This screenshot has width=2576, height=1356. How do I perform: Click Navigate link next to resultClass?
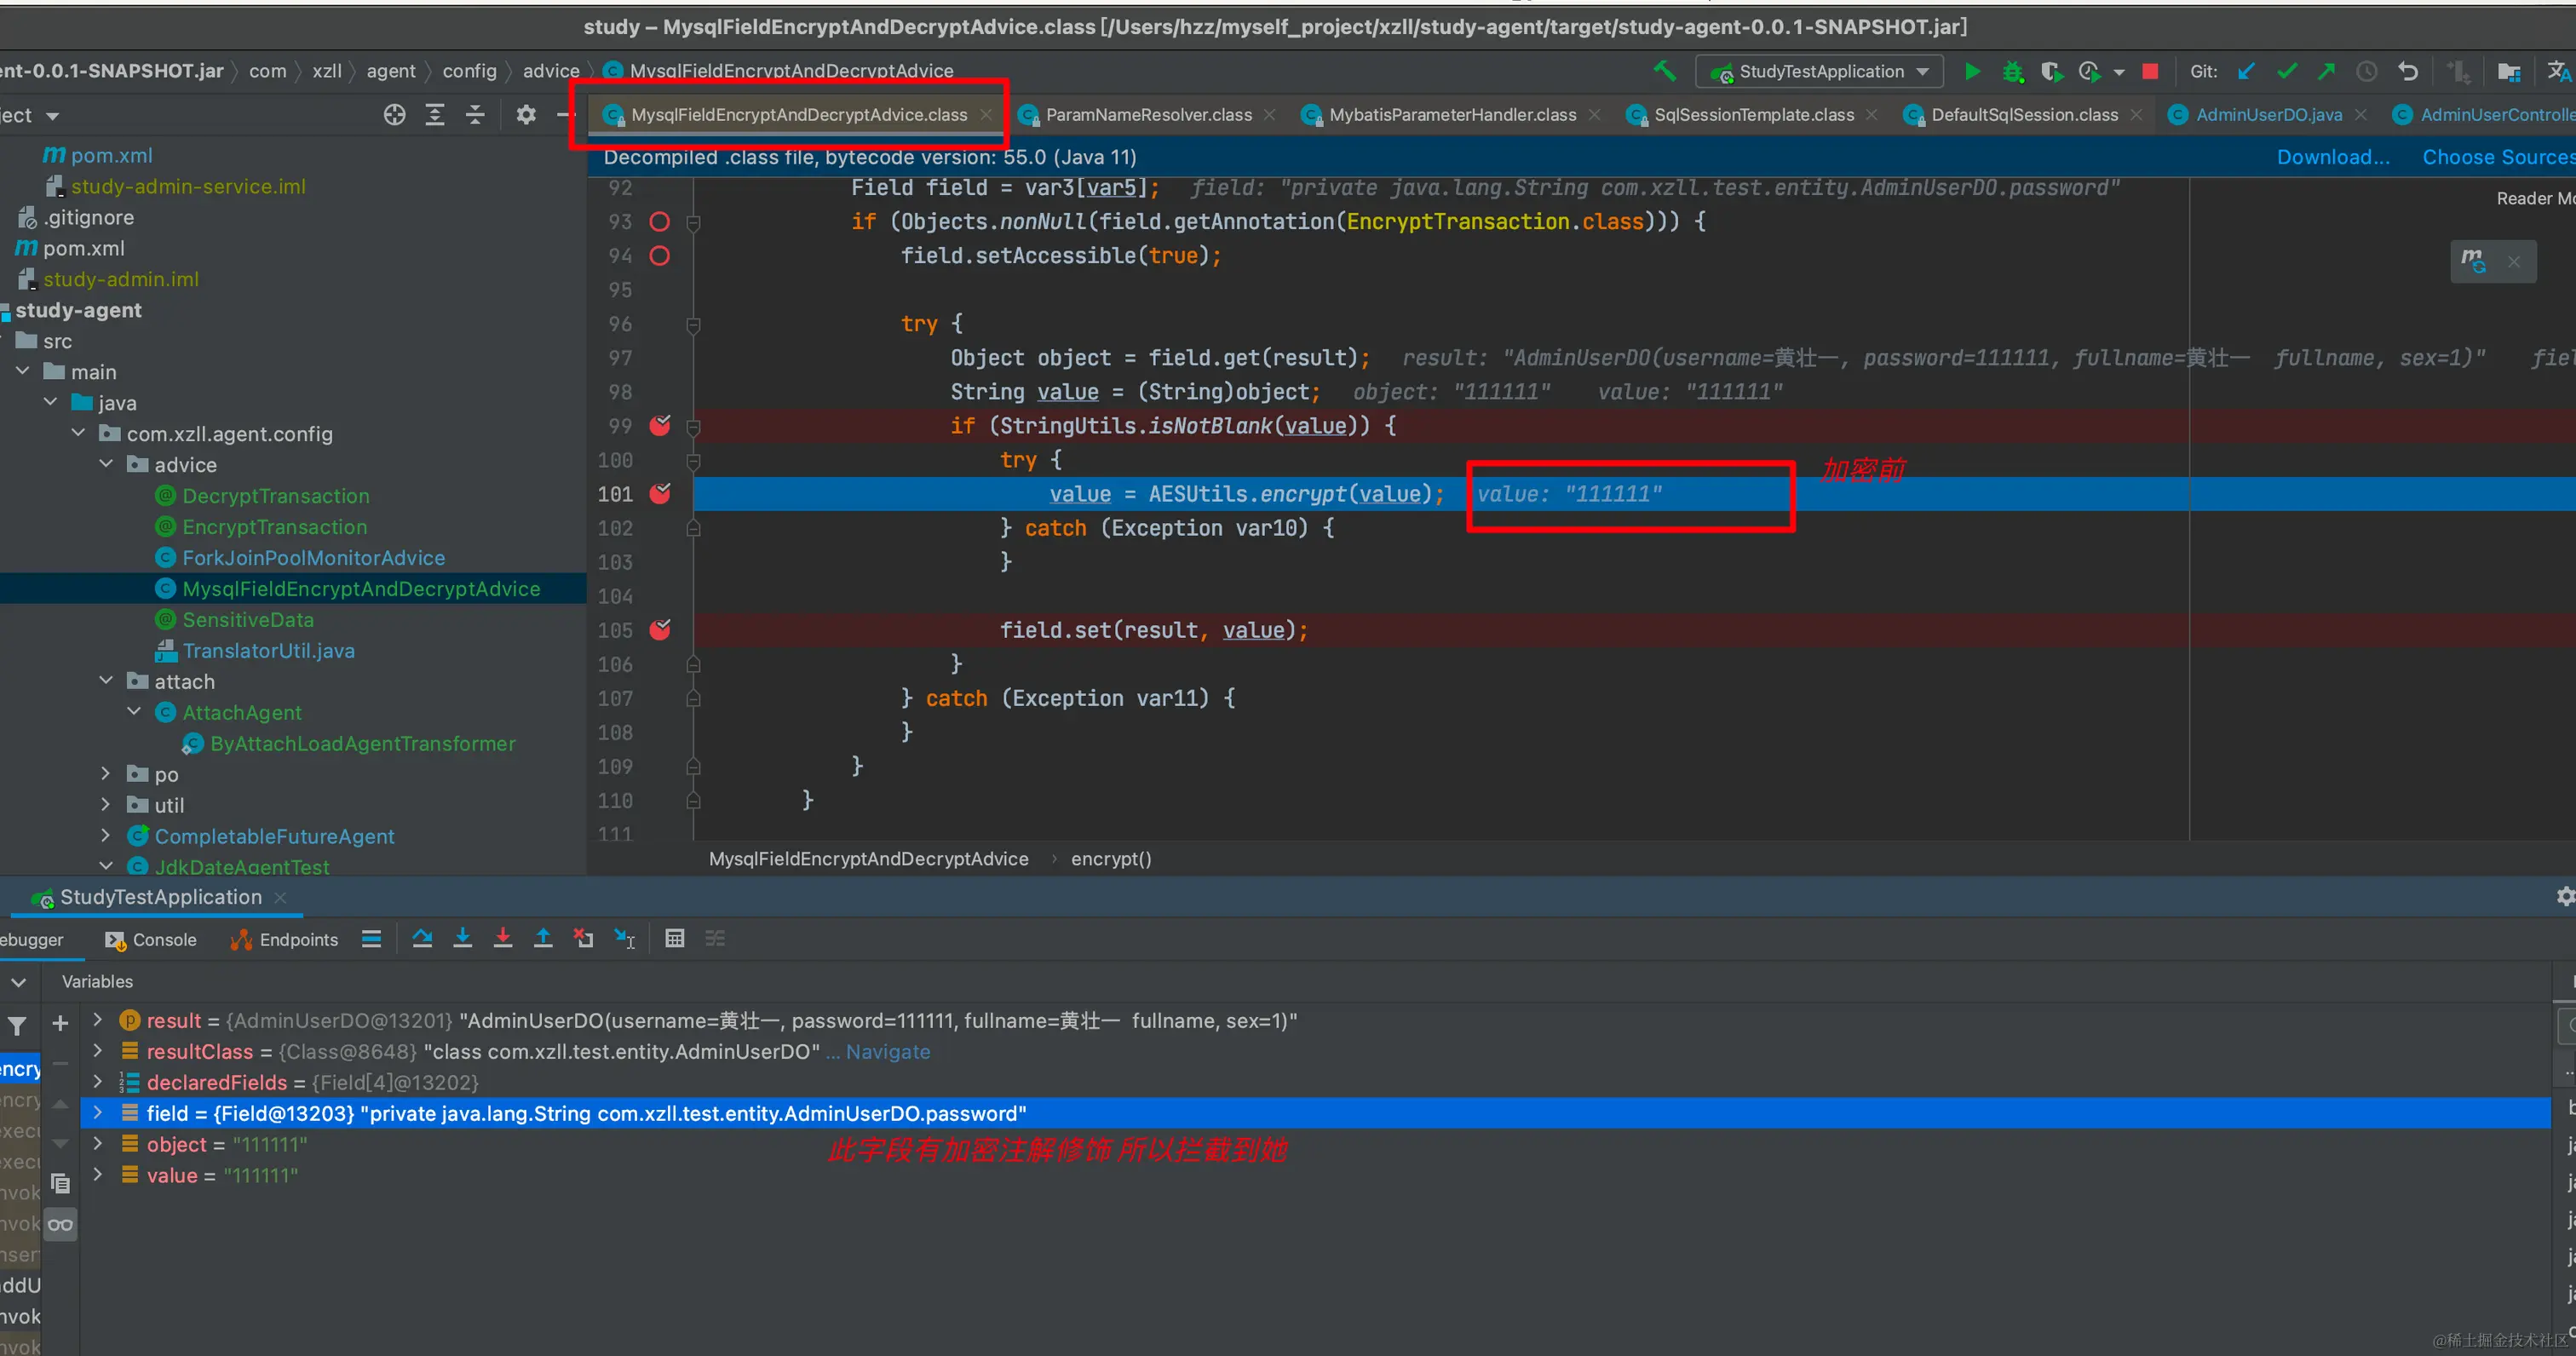(887, 1052)
